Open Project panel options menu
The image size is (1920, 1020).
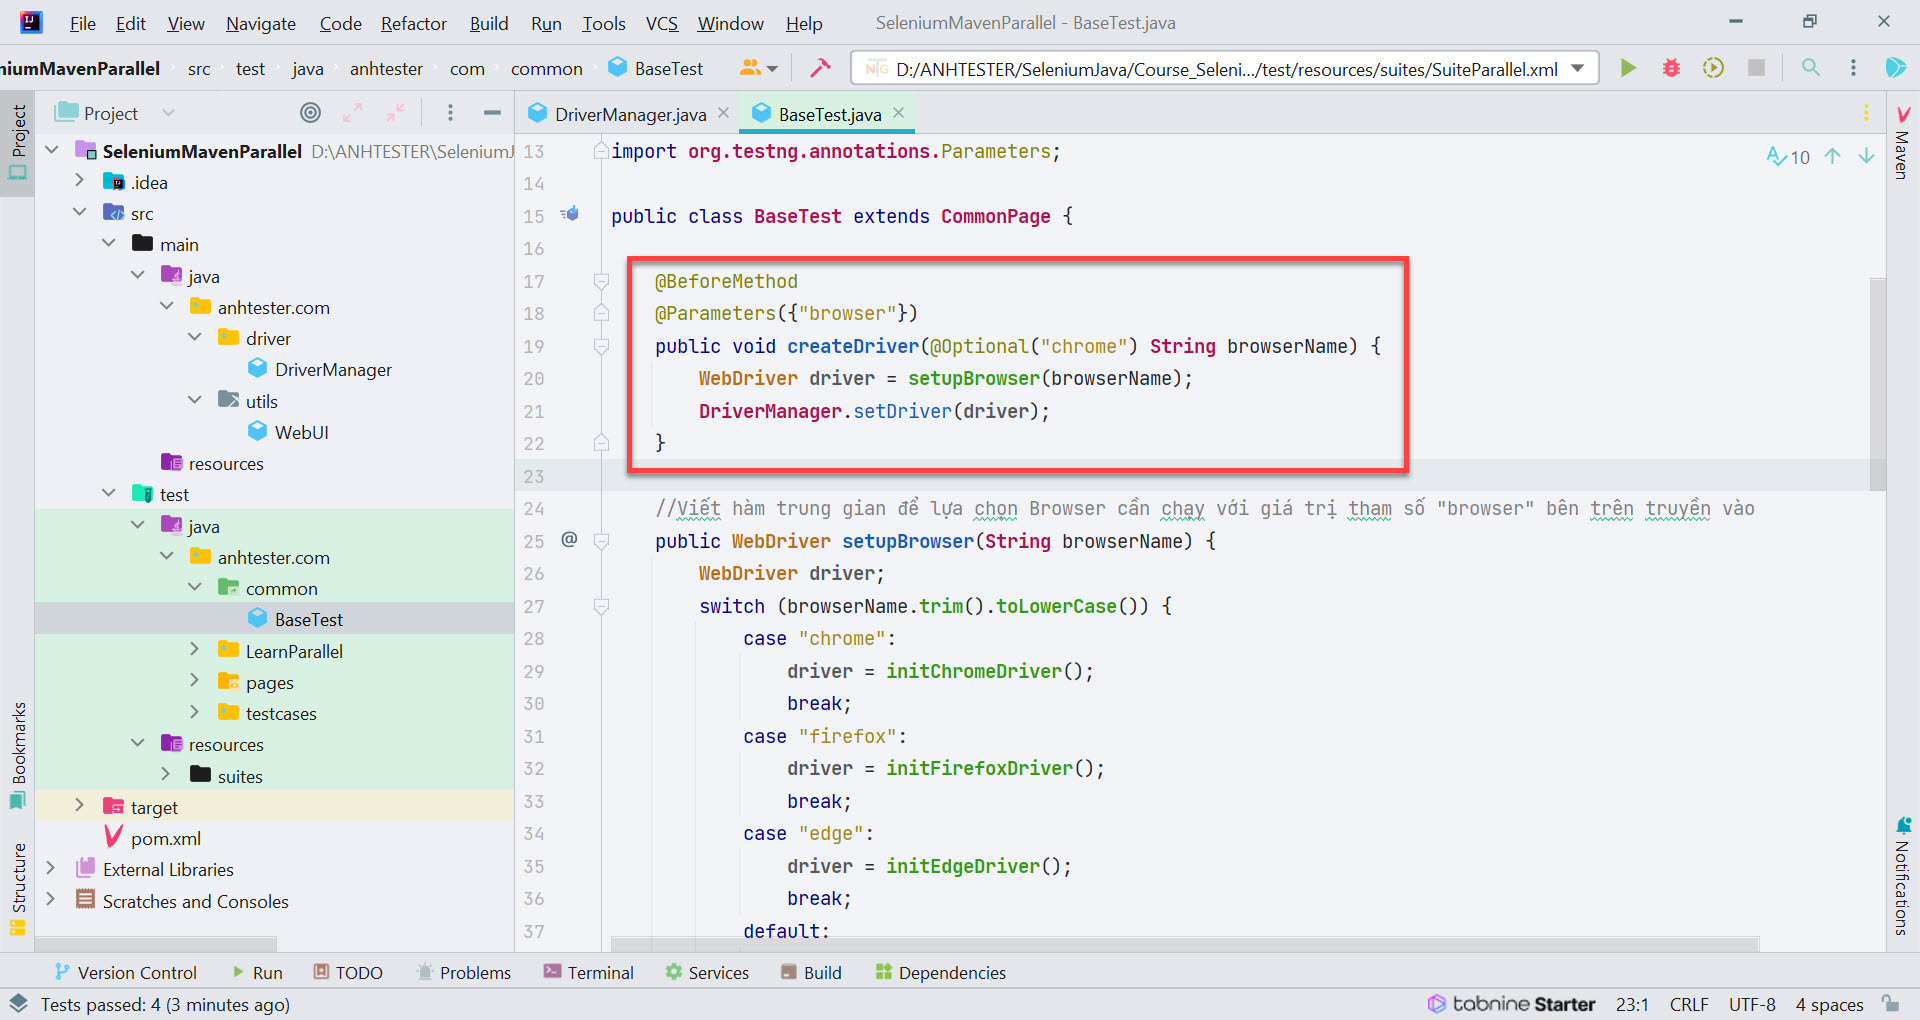[450, 113]
